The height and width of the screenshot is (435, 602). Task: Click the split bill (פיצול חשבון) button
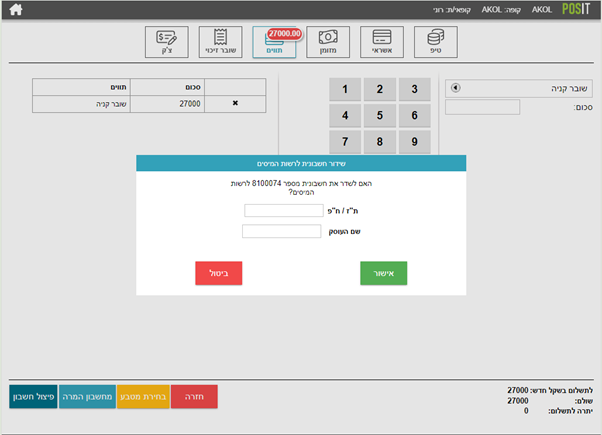[33, 397]
